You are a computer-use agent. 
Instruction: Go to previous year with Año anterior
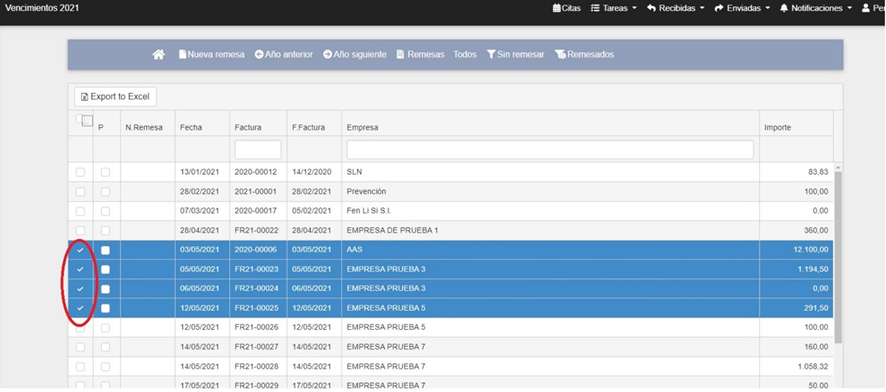click(284, 55)
